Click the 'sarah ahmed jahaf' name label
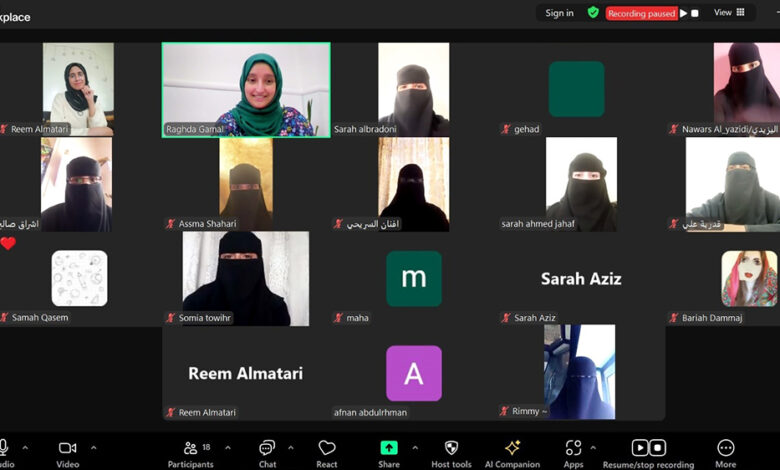Viewport: 780px width, 470px height. click(x=538, y=224)
